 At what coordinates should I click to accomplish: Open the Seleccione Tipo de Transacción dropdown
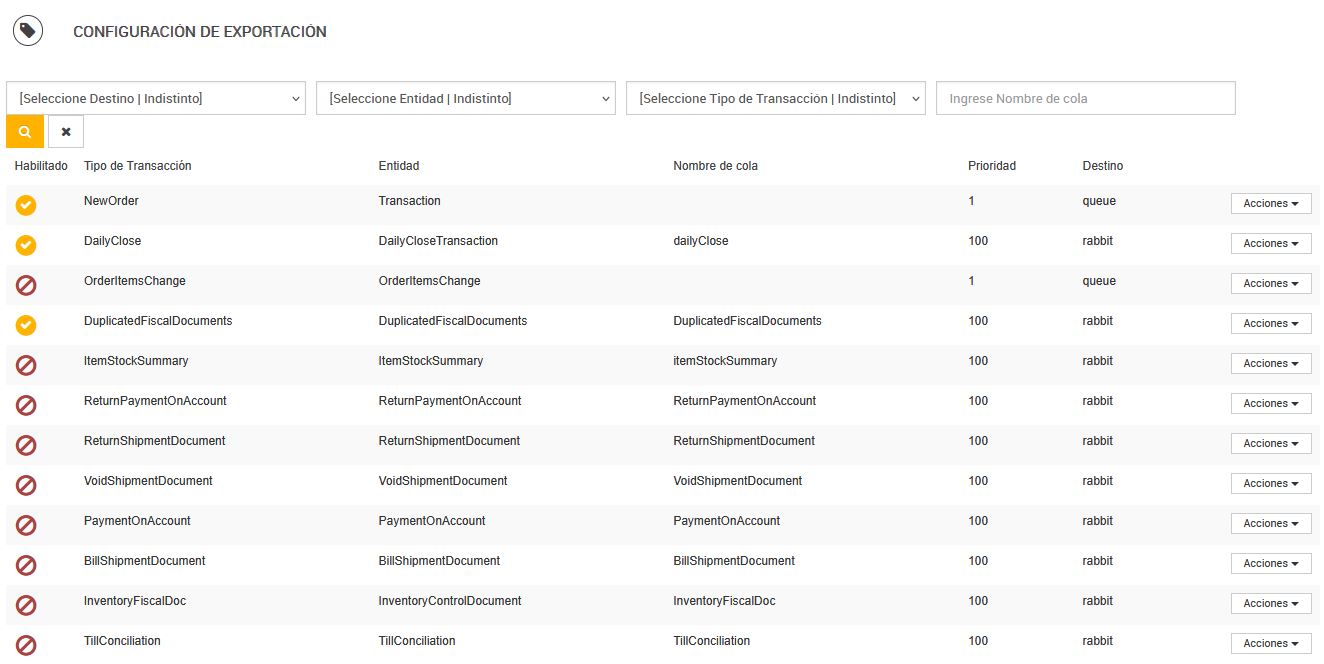[x=776, y=99]
